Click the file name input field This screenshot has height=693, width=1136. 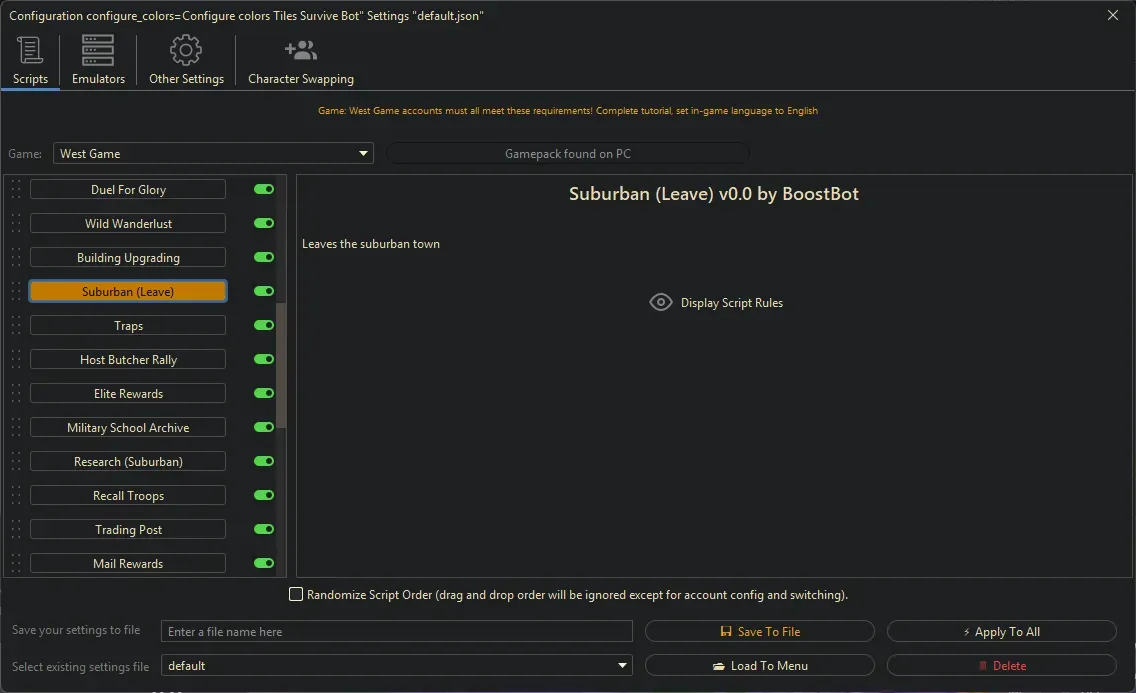397,632
